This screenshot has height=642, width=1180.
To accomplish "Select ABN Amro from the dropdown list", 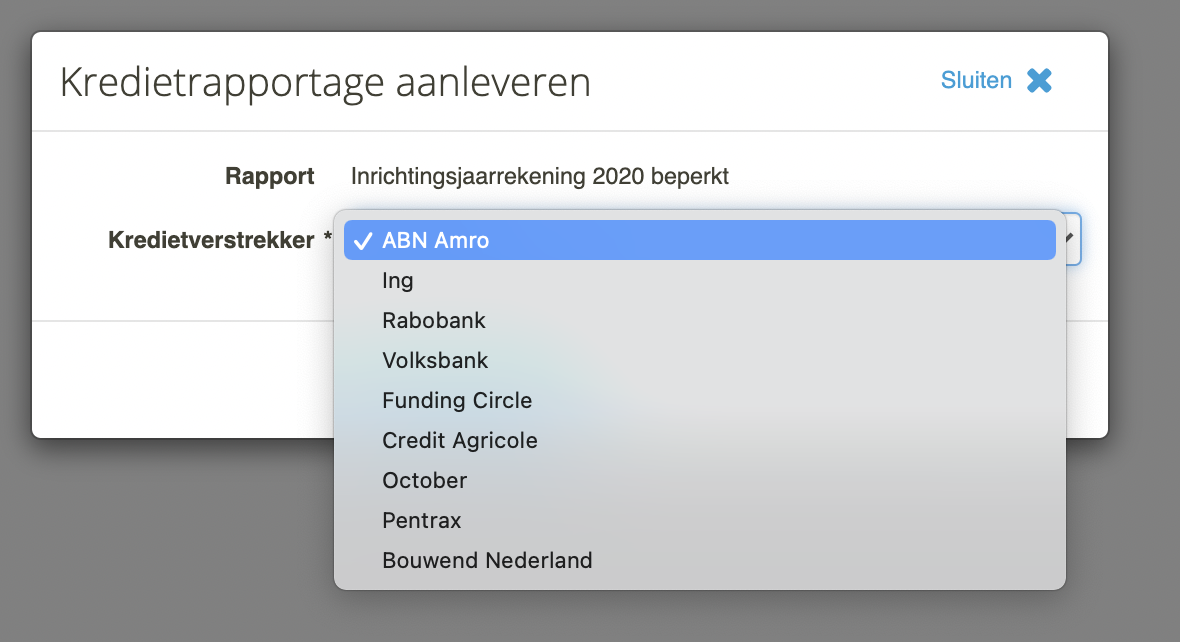I will 699,240.
